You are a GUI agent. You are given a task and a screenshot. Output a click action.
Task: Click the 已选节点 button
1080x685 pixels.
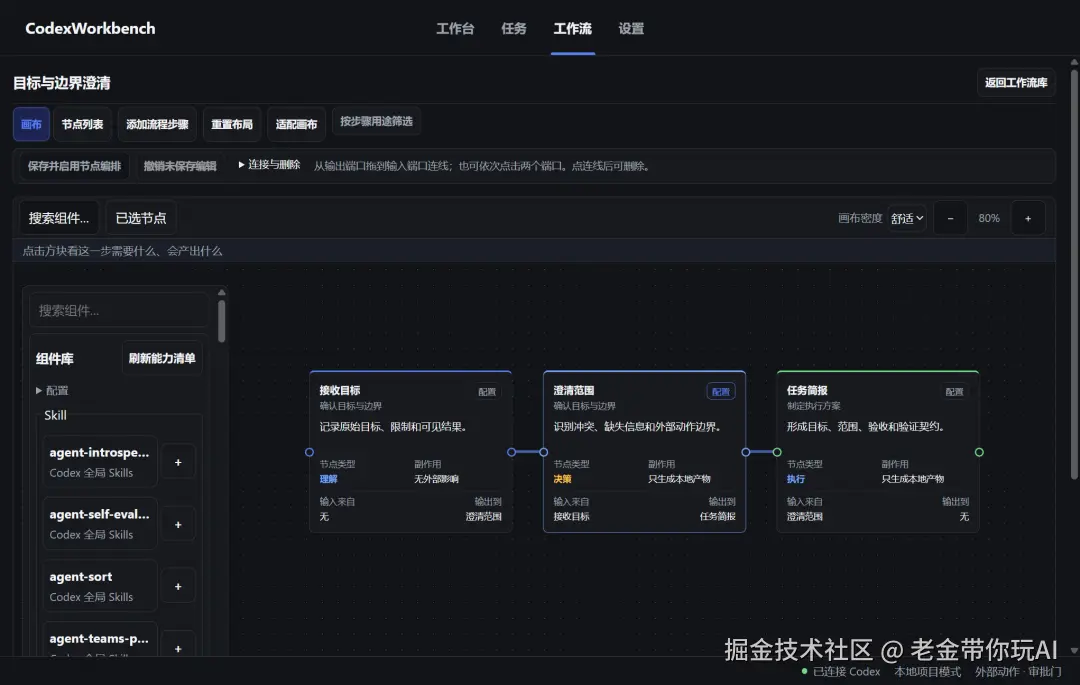pyautogui.click(x=141, y=218)
